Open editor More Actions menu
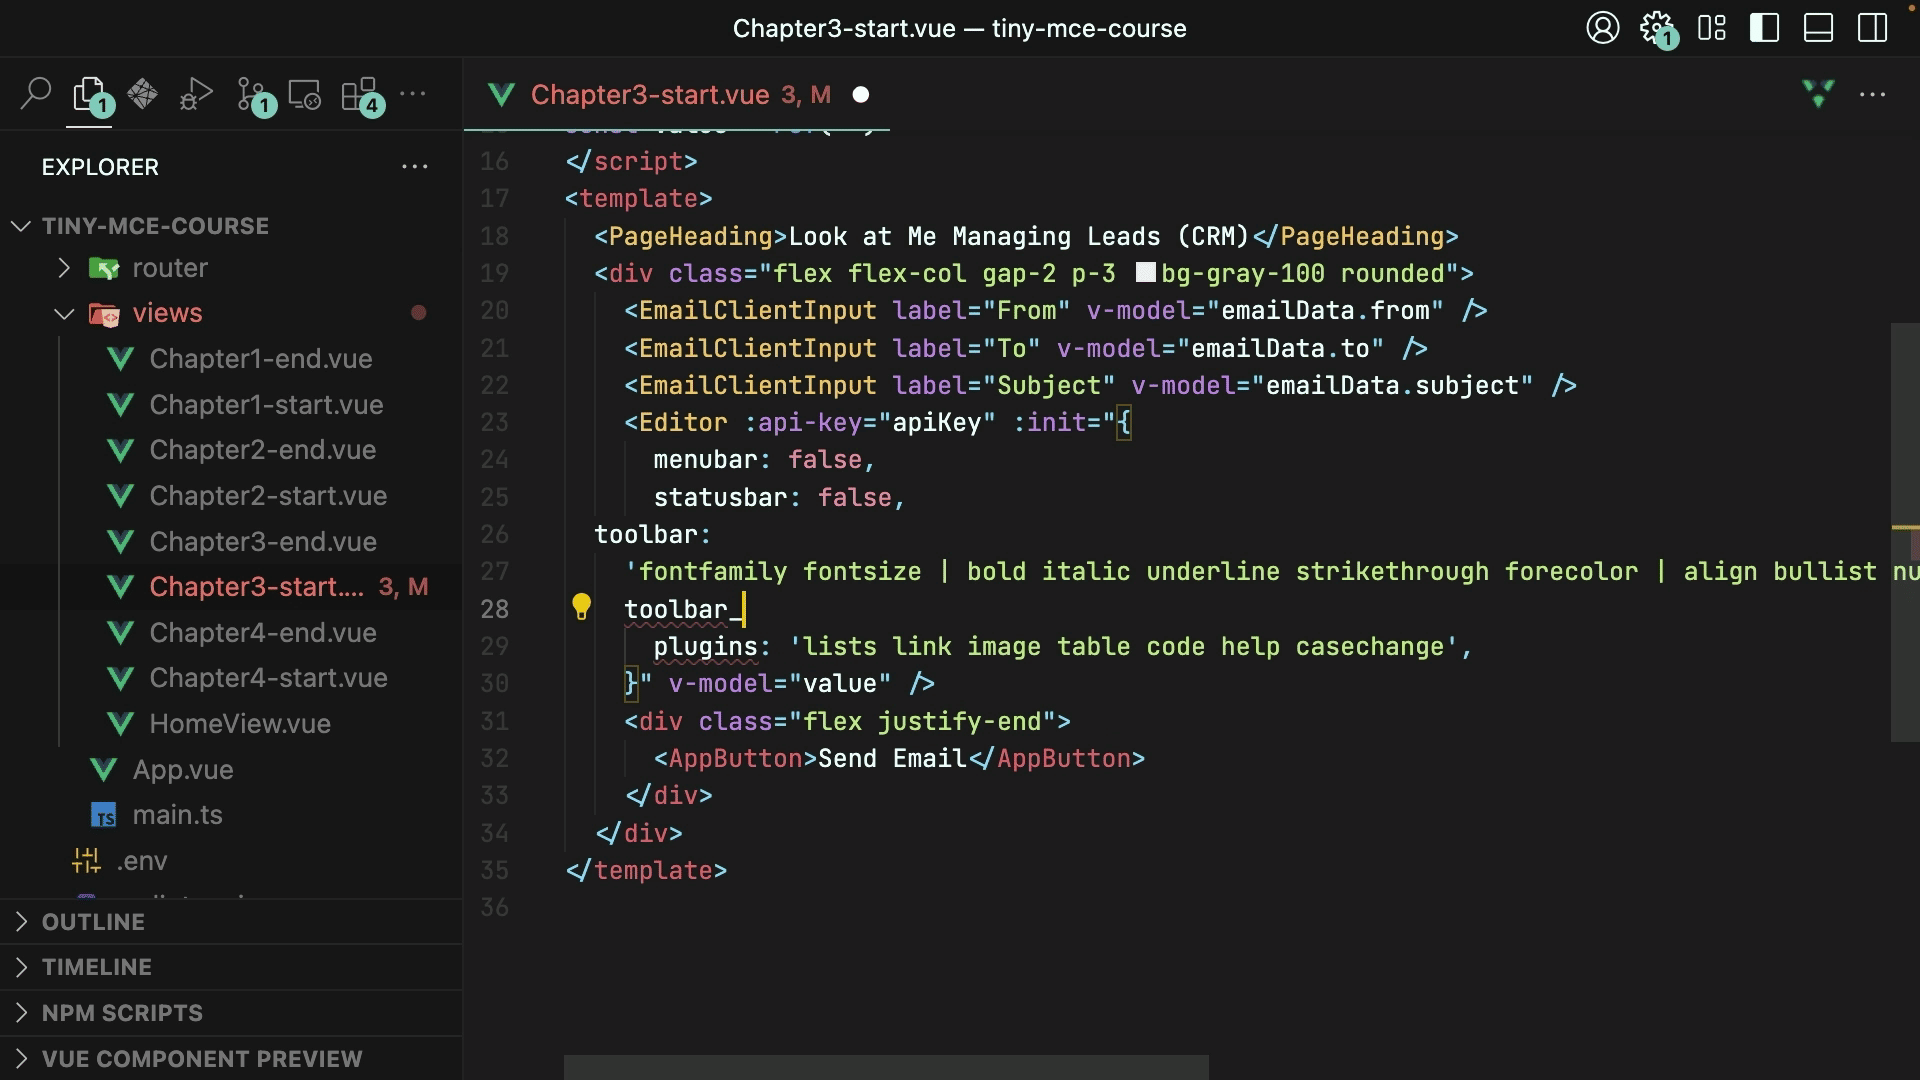The height and width of the screenshot is (1080, 1920). point(1872,94)
